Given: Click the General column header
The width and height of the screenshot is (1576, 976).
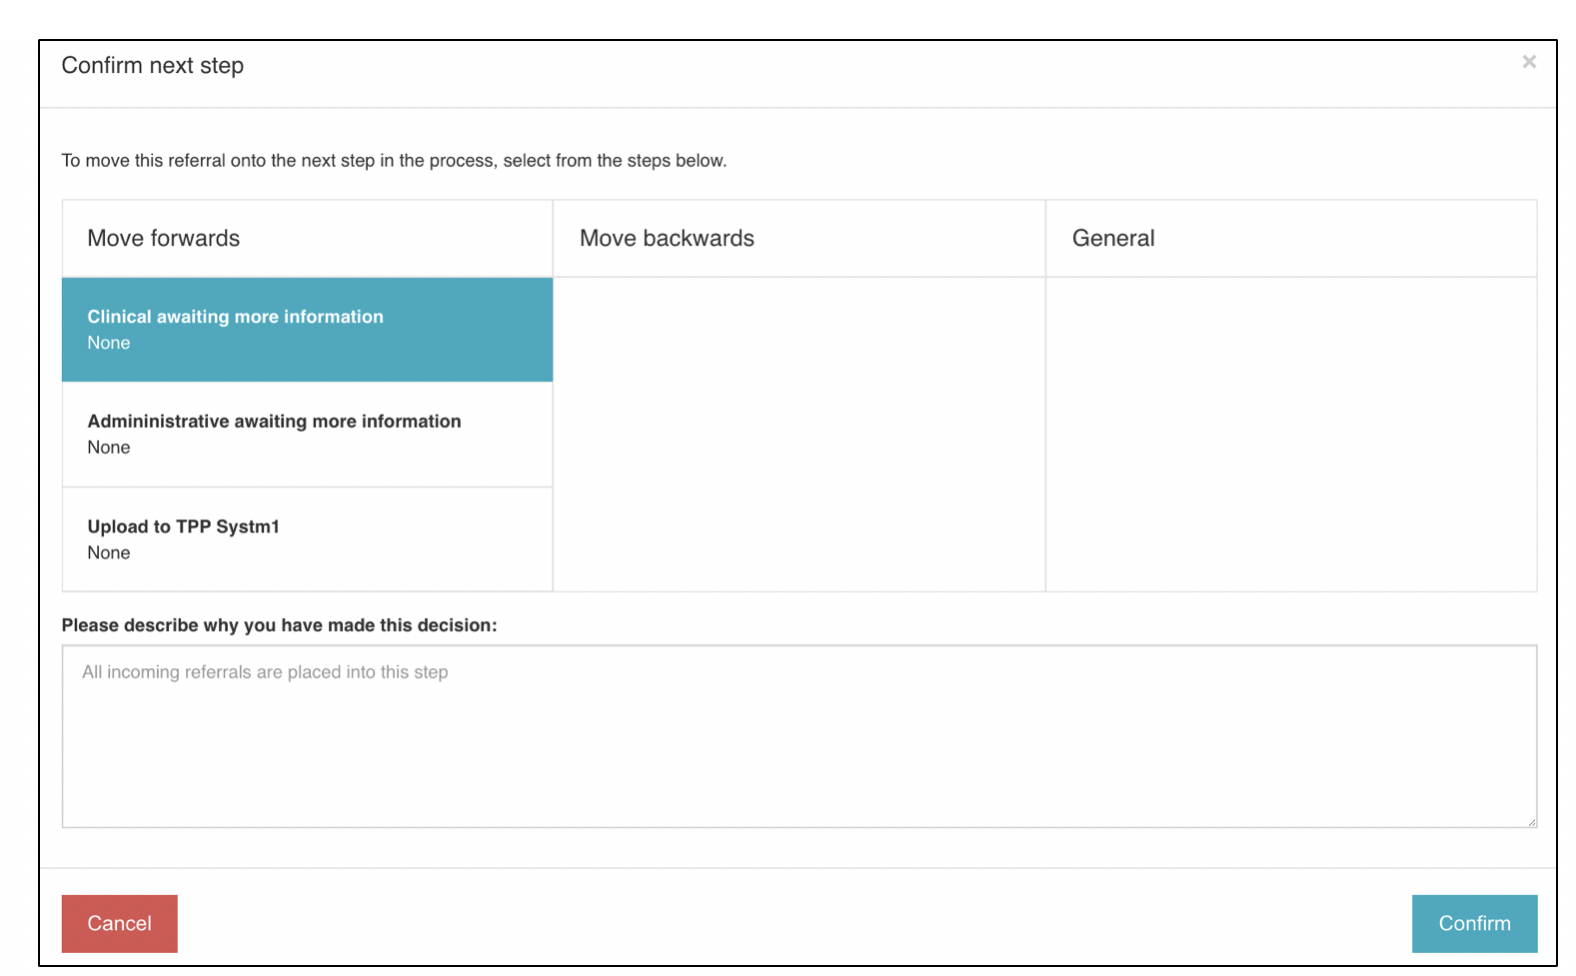Looking at the screenshot, I should (x=1113, y=238).
